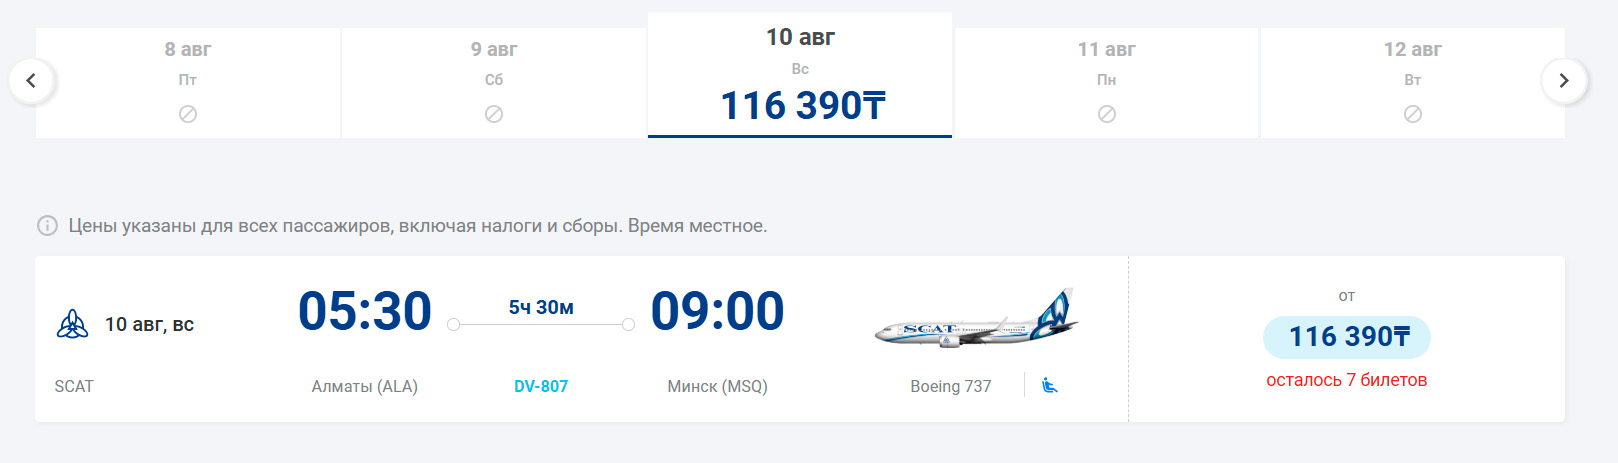Click unavailable icon under 9 авг

tap(494, 114)
